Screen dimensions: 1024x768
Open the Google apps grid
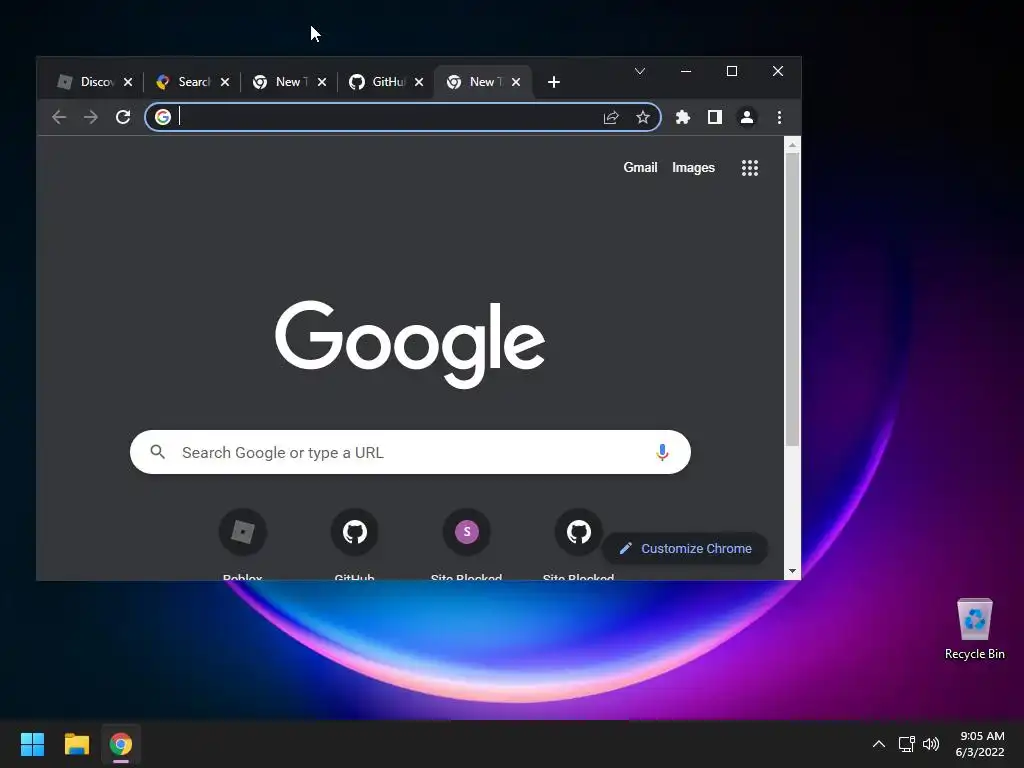[x=750, y=168]
